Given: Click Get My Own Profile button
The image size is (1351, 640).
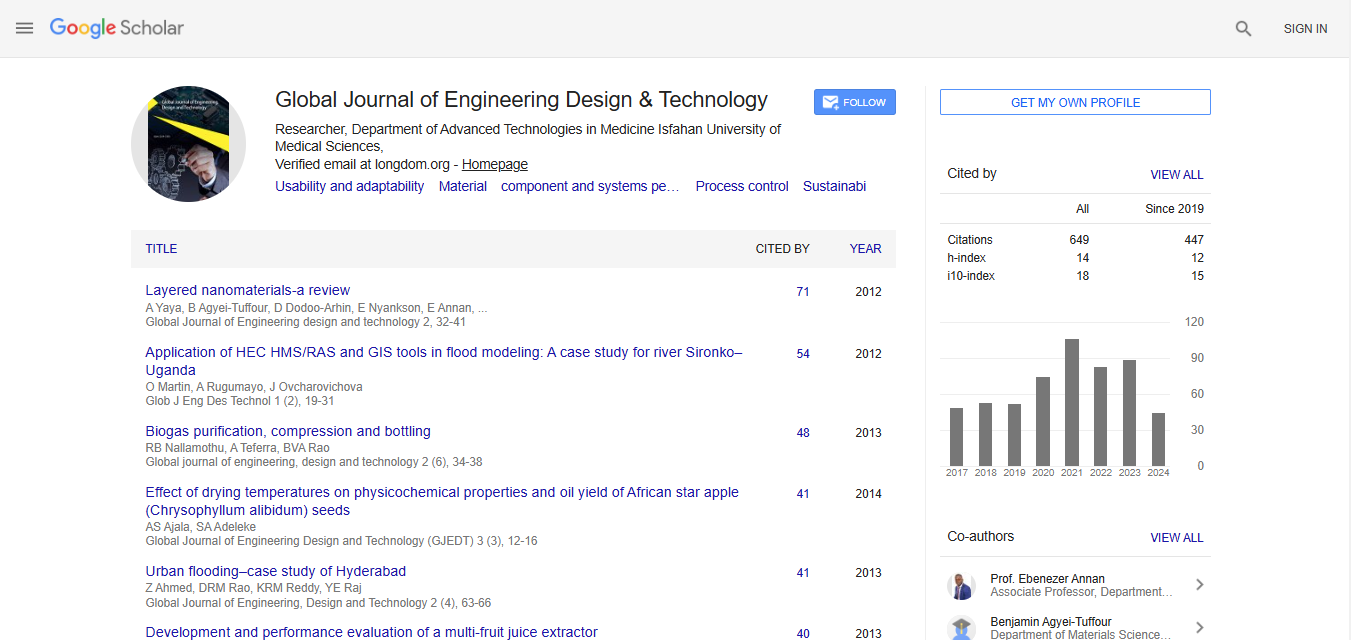Looking at the screenshot, I should pyautogui.click(x=1075, y=102).
